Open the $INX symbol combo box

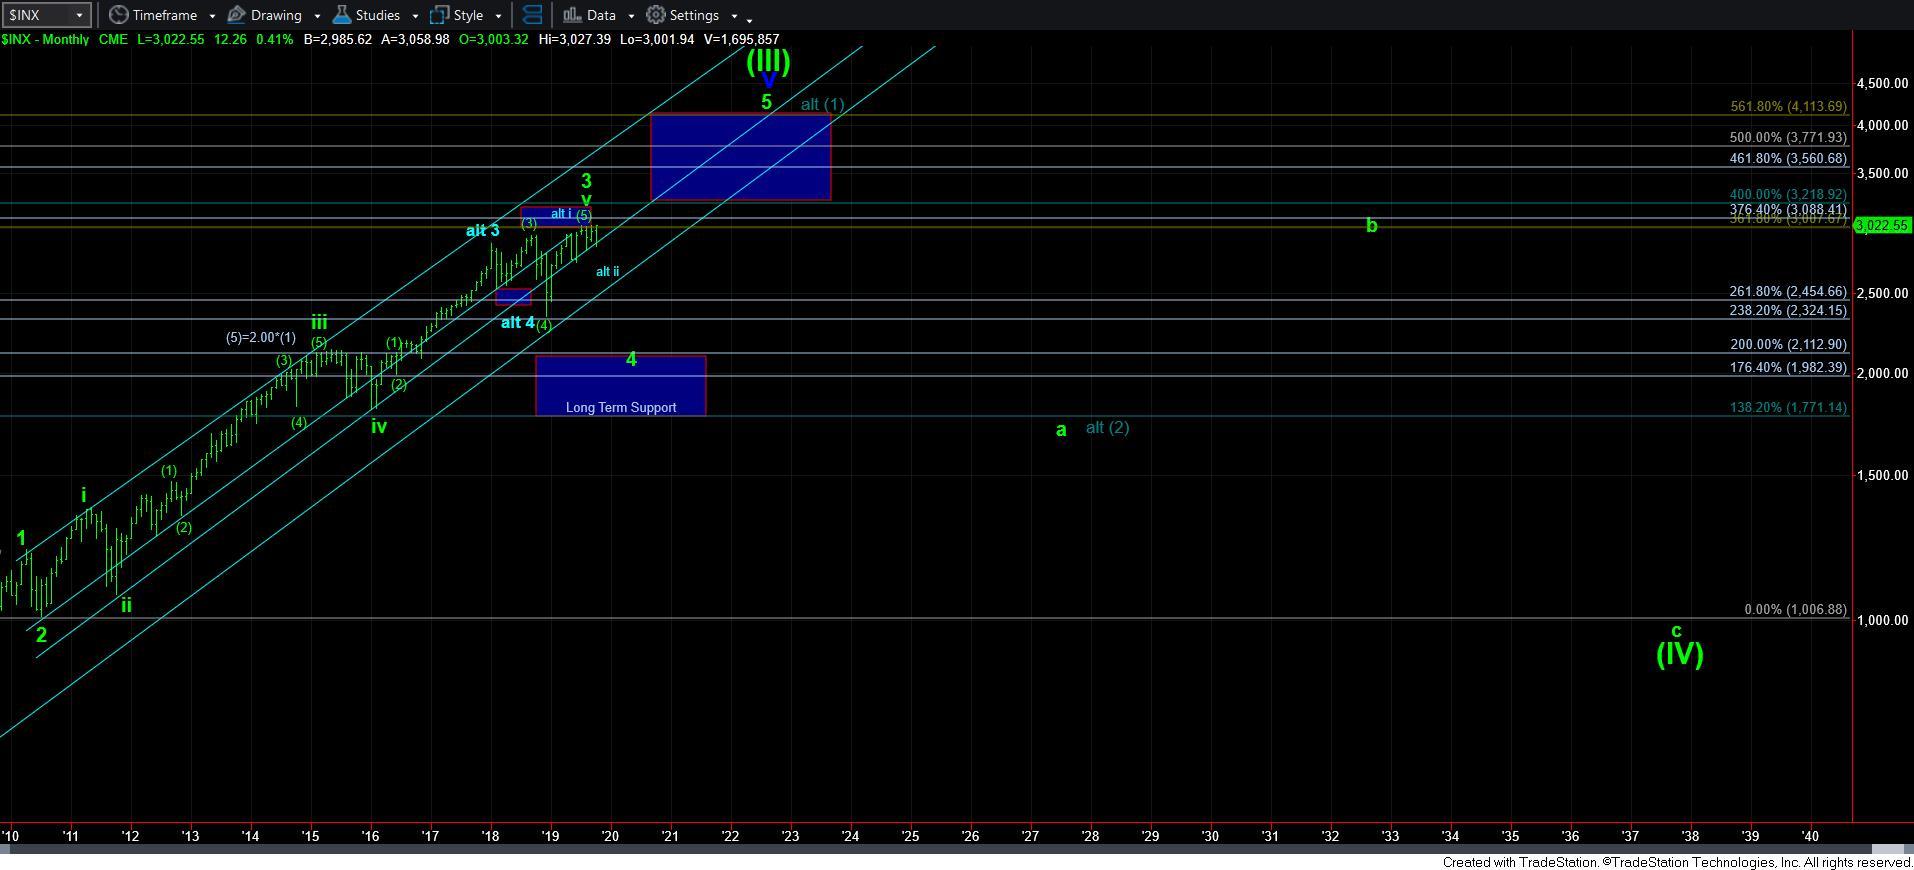[x=46, y=15]
